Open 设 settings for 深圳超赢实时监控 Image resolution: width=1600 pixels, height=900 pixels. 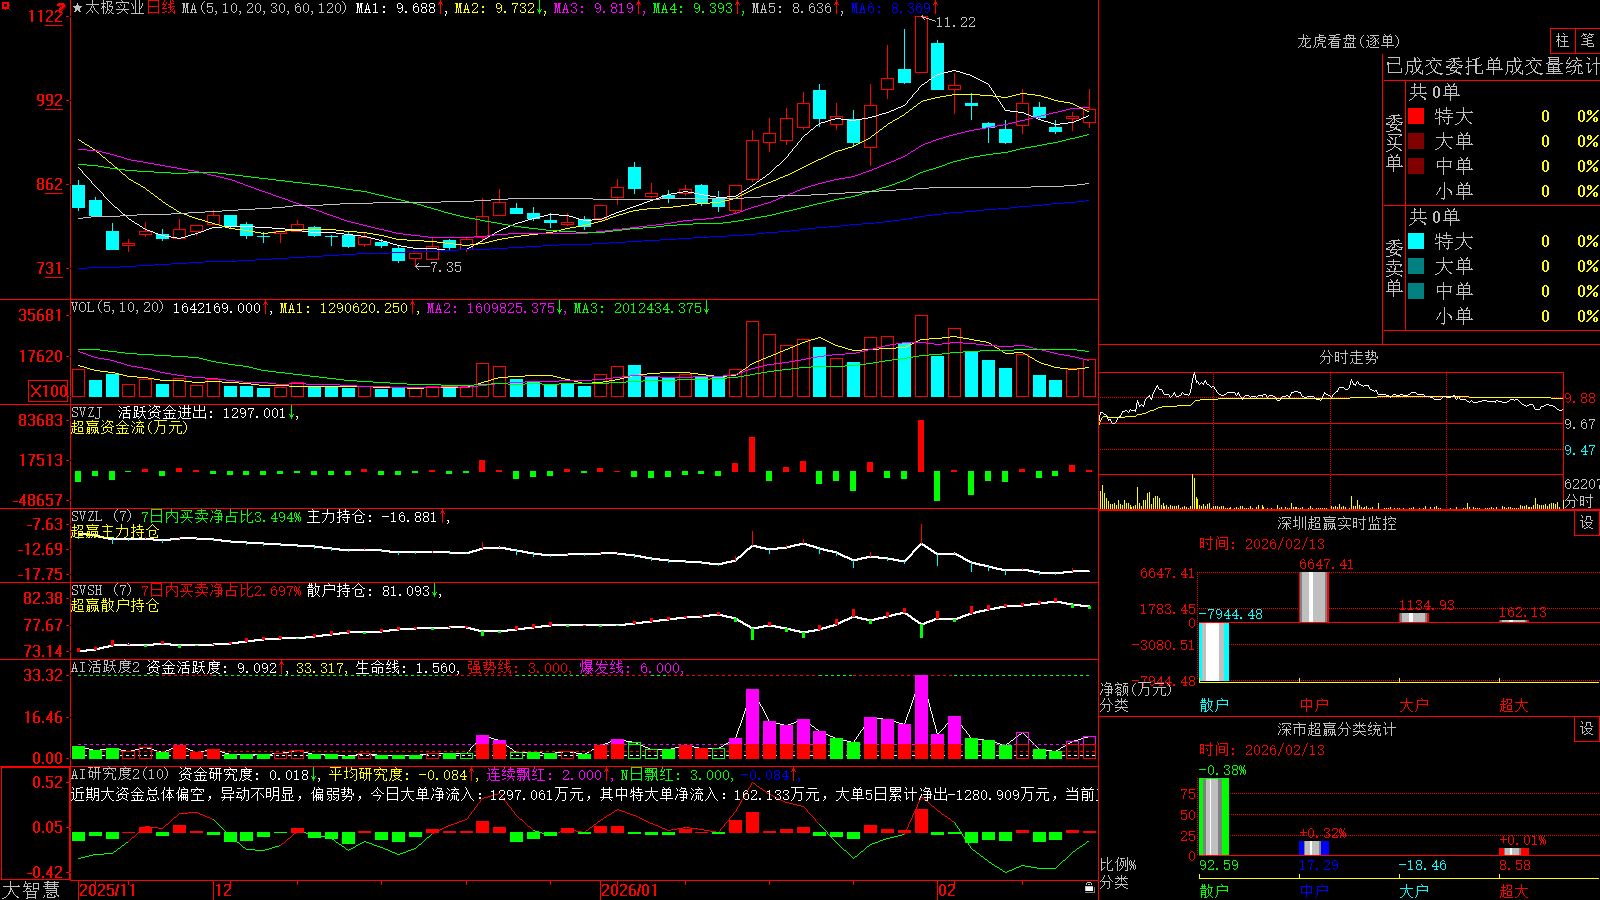1587,523
